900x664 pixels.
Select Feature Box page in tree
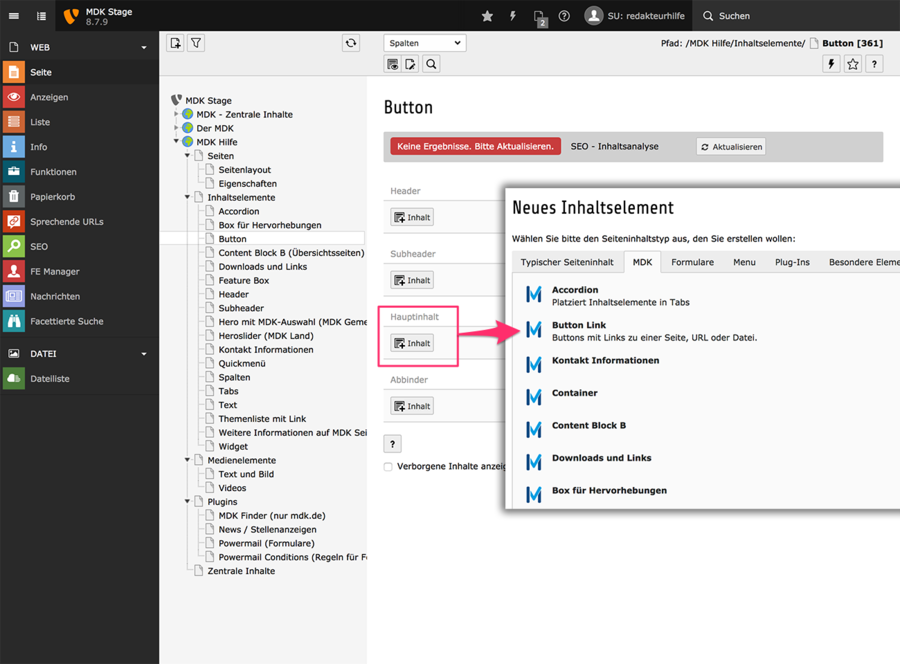[244, 281]
